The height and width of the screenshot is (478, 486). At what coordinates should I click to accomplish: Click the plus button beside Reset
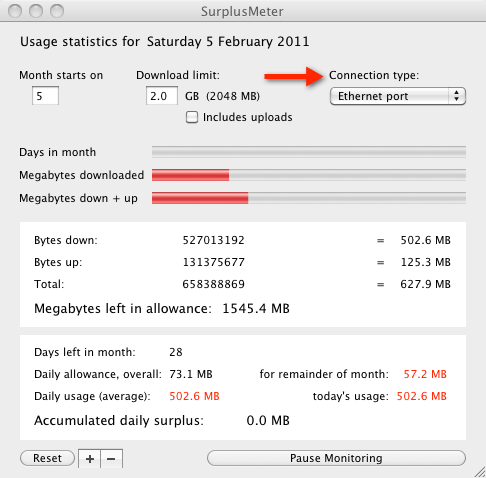[x=89, y=459]
